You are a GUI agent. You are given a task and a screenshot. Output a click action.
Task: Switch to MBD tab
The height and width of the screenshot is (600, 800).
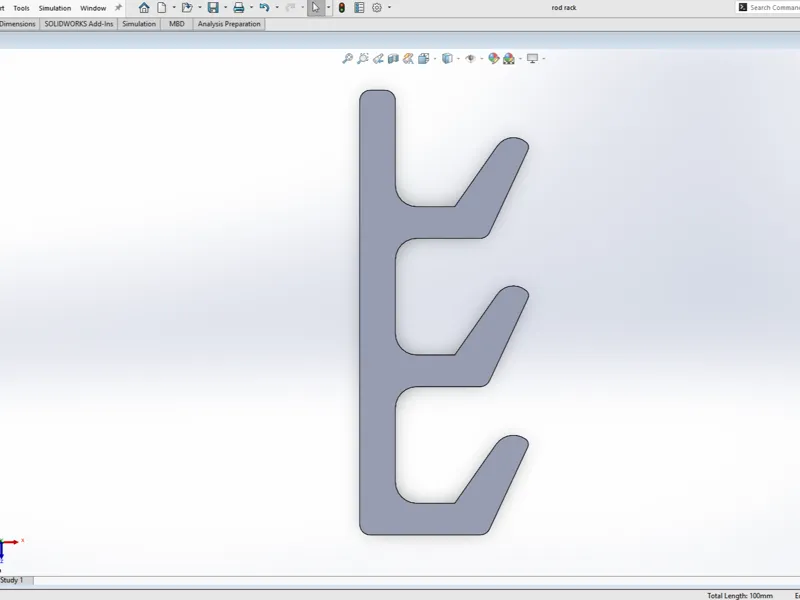coord(177,24)
